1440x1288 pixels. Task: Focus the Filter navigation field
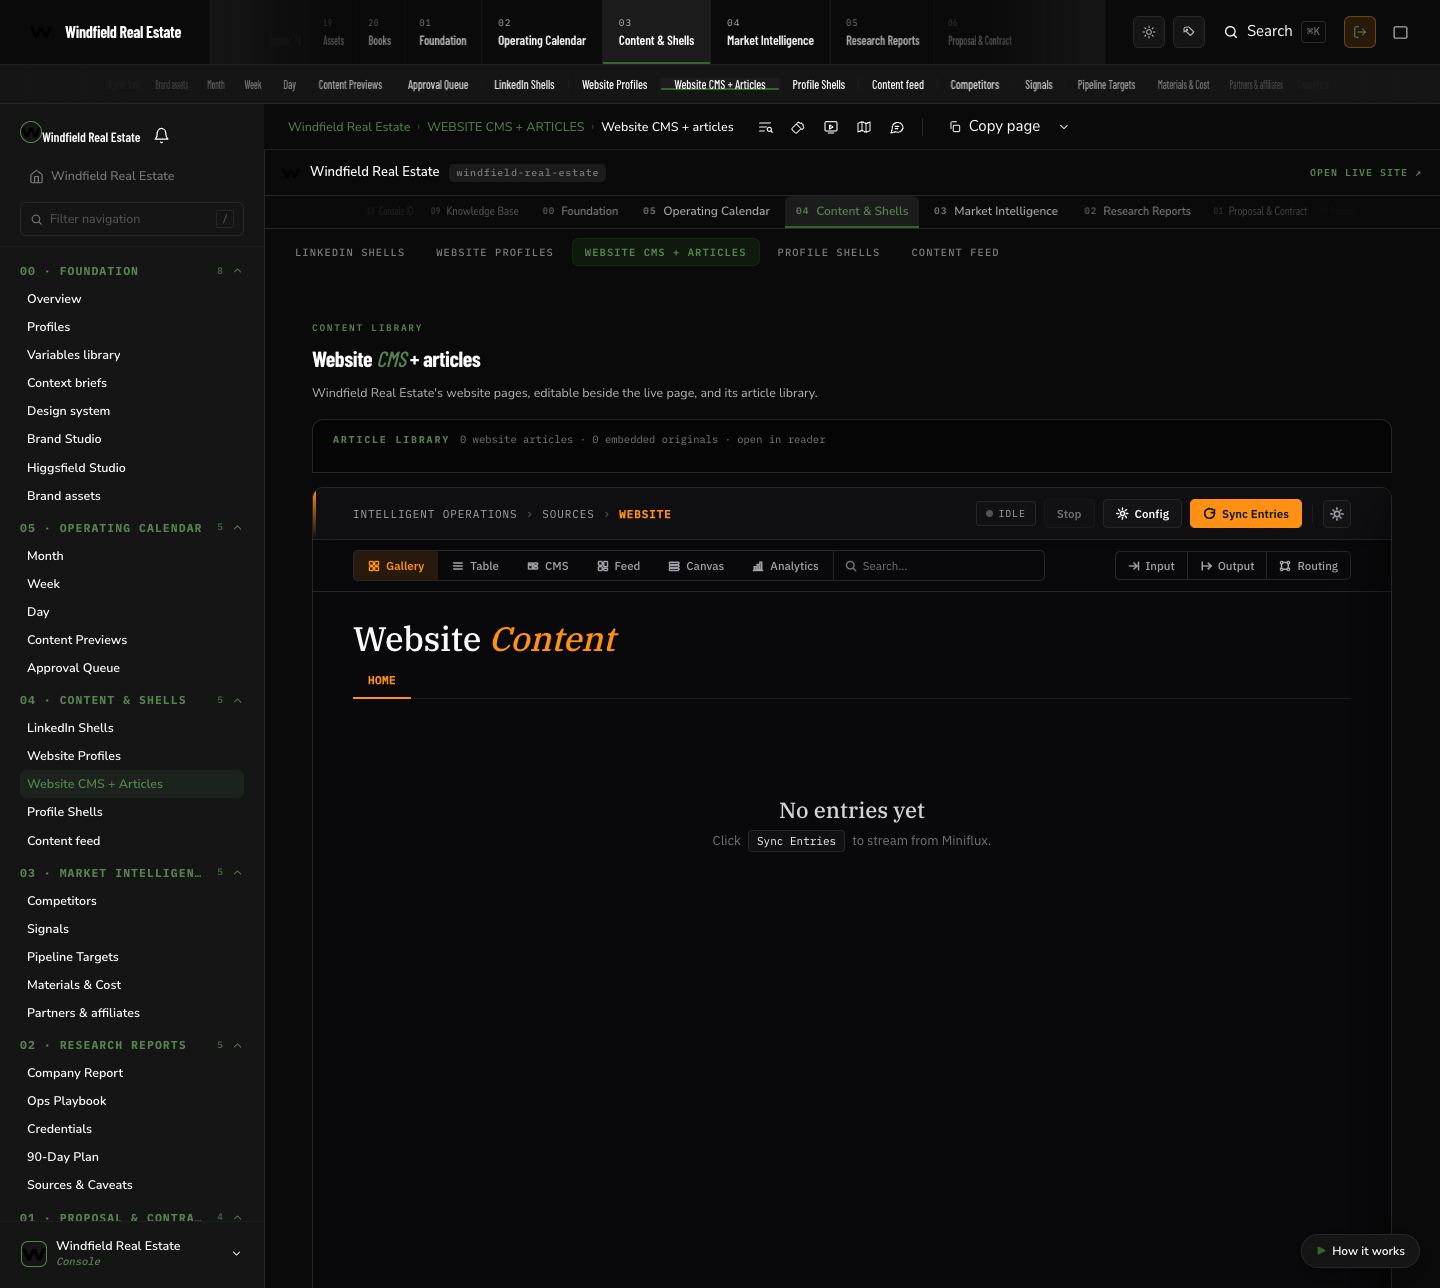132,219
